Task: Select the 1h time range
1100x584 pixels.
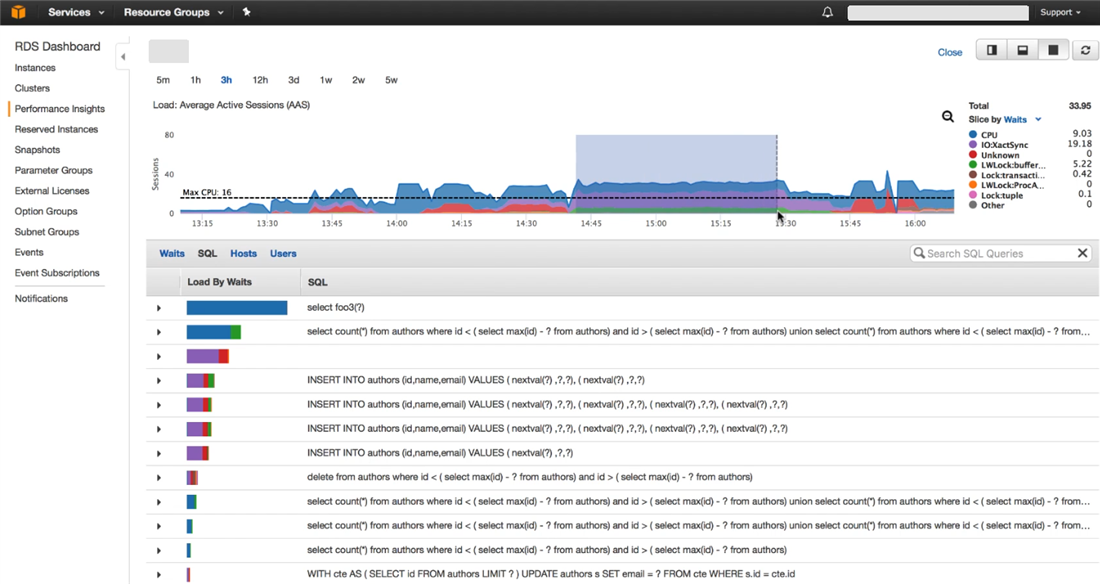Action: (196, 80)
